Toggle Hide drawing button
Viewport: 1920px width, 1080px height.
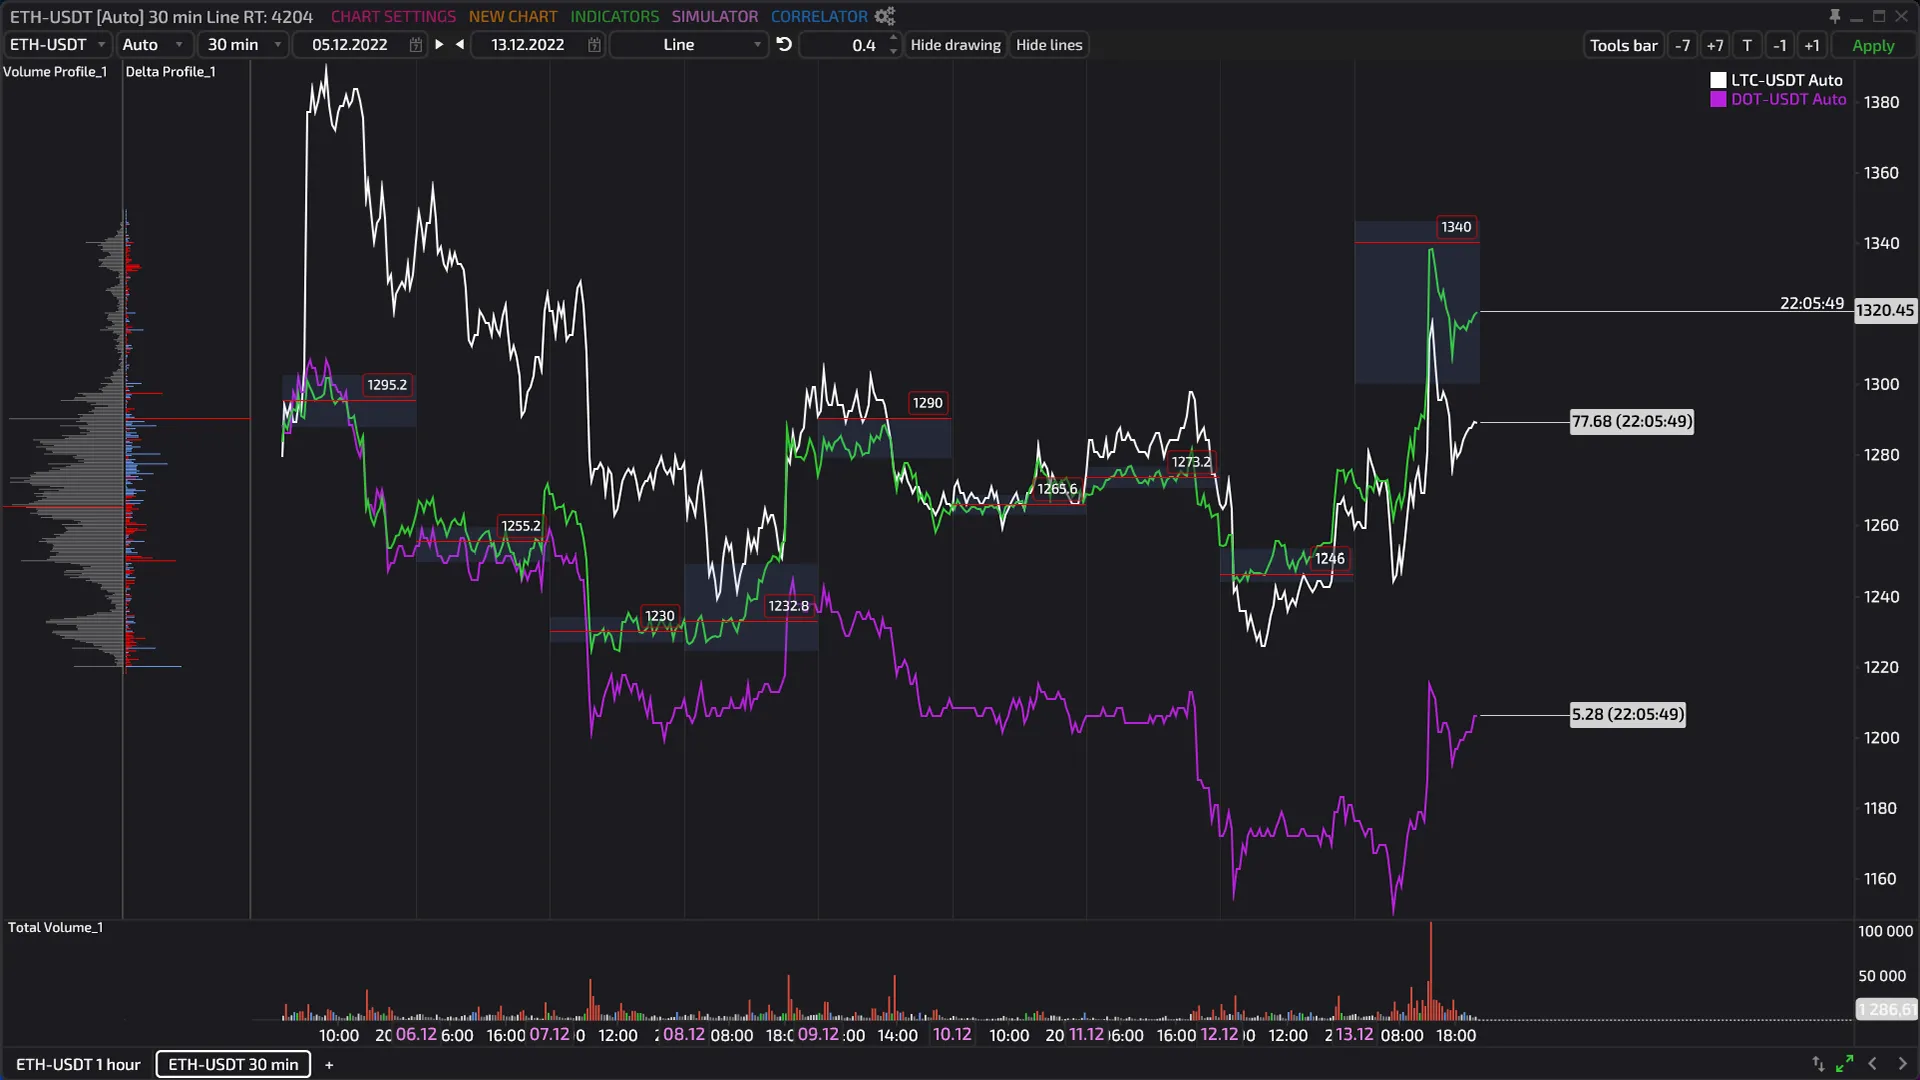point(955,45)
